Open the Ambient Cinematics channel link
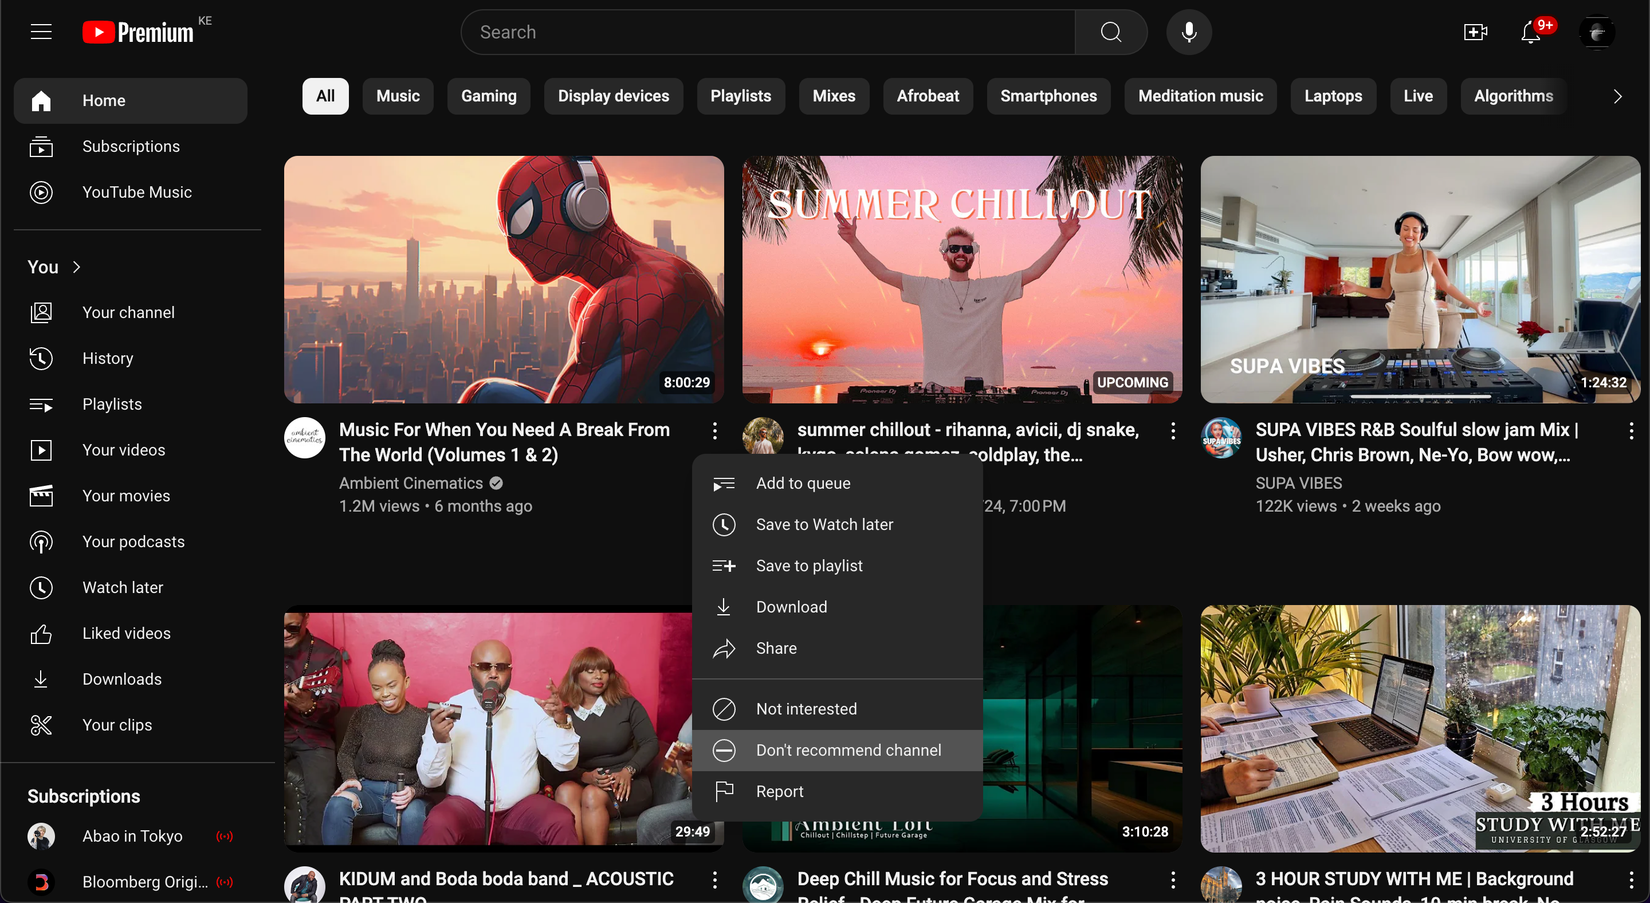Viewport: 1650px width, 903px height. 410,482
